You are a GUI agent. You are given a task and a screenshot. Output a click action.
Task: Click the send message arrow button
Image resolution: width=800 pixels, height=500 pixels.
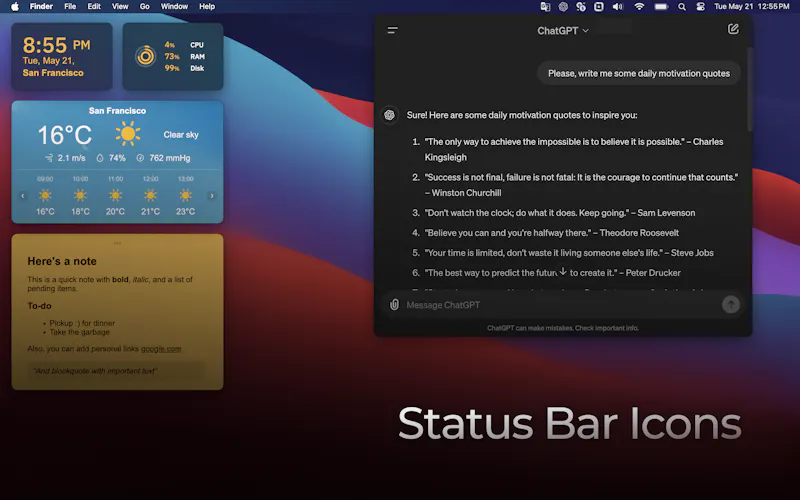tap(731, 305)
